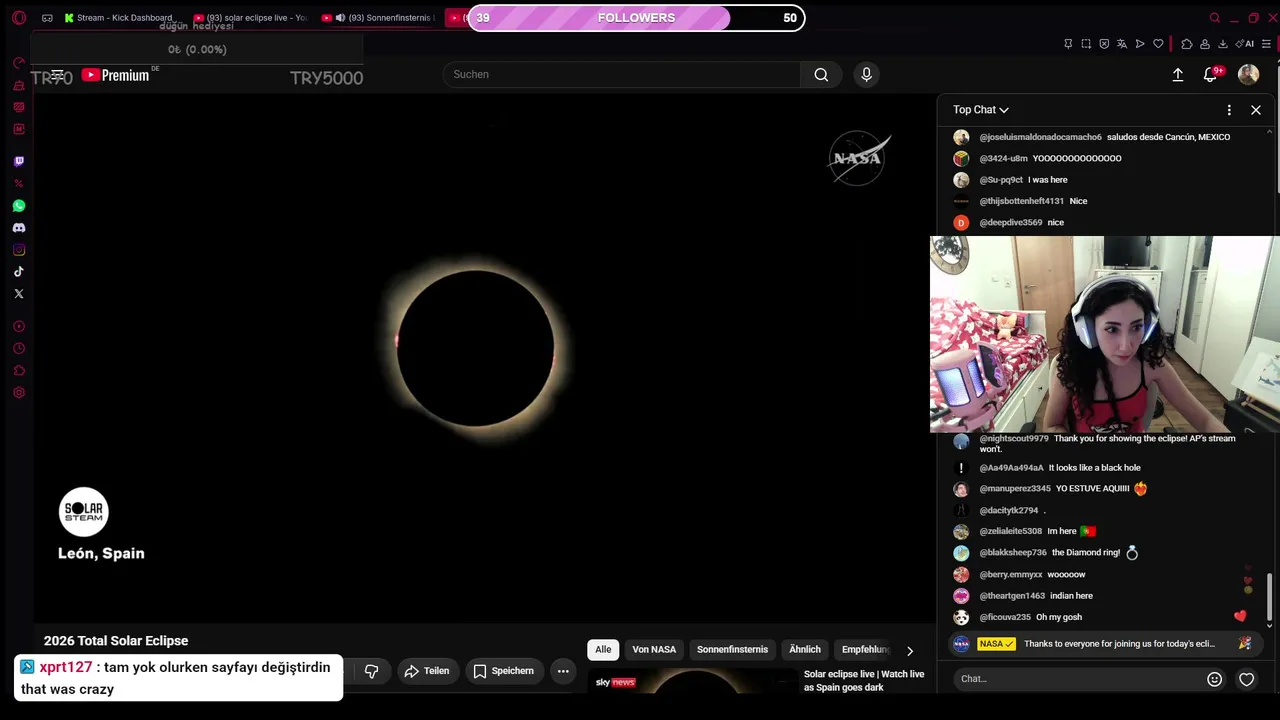The image size is (1280, 720).
Task: Click the live chat scrollbar
Action: [1270, 597]
